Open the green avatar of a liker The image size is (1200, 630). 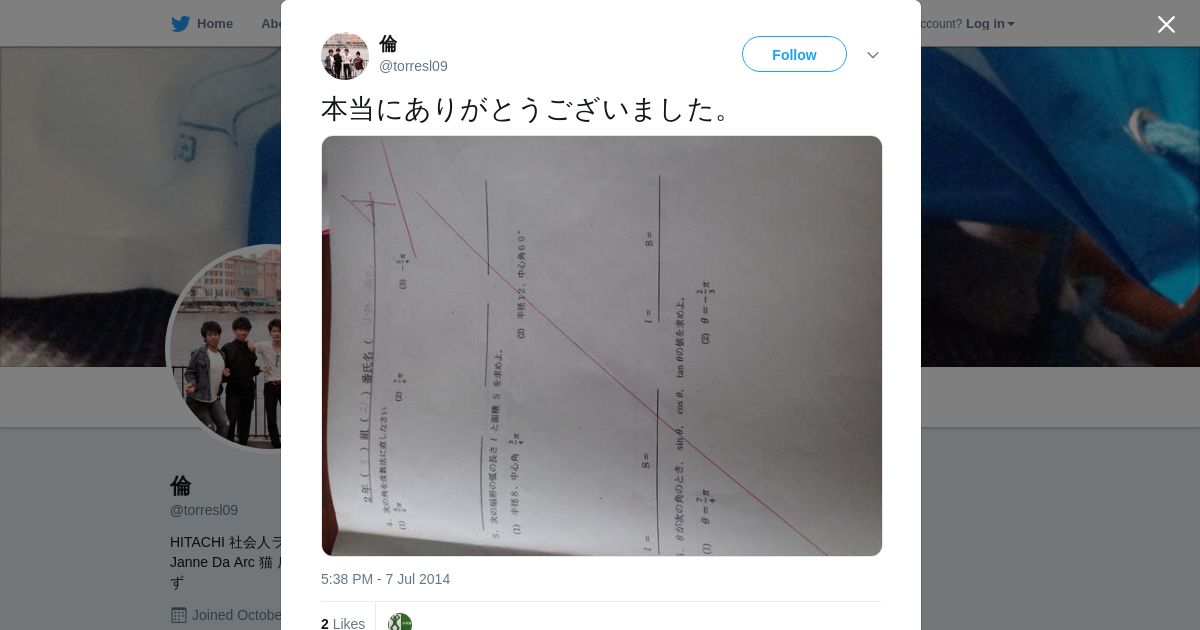point(400,622)
